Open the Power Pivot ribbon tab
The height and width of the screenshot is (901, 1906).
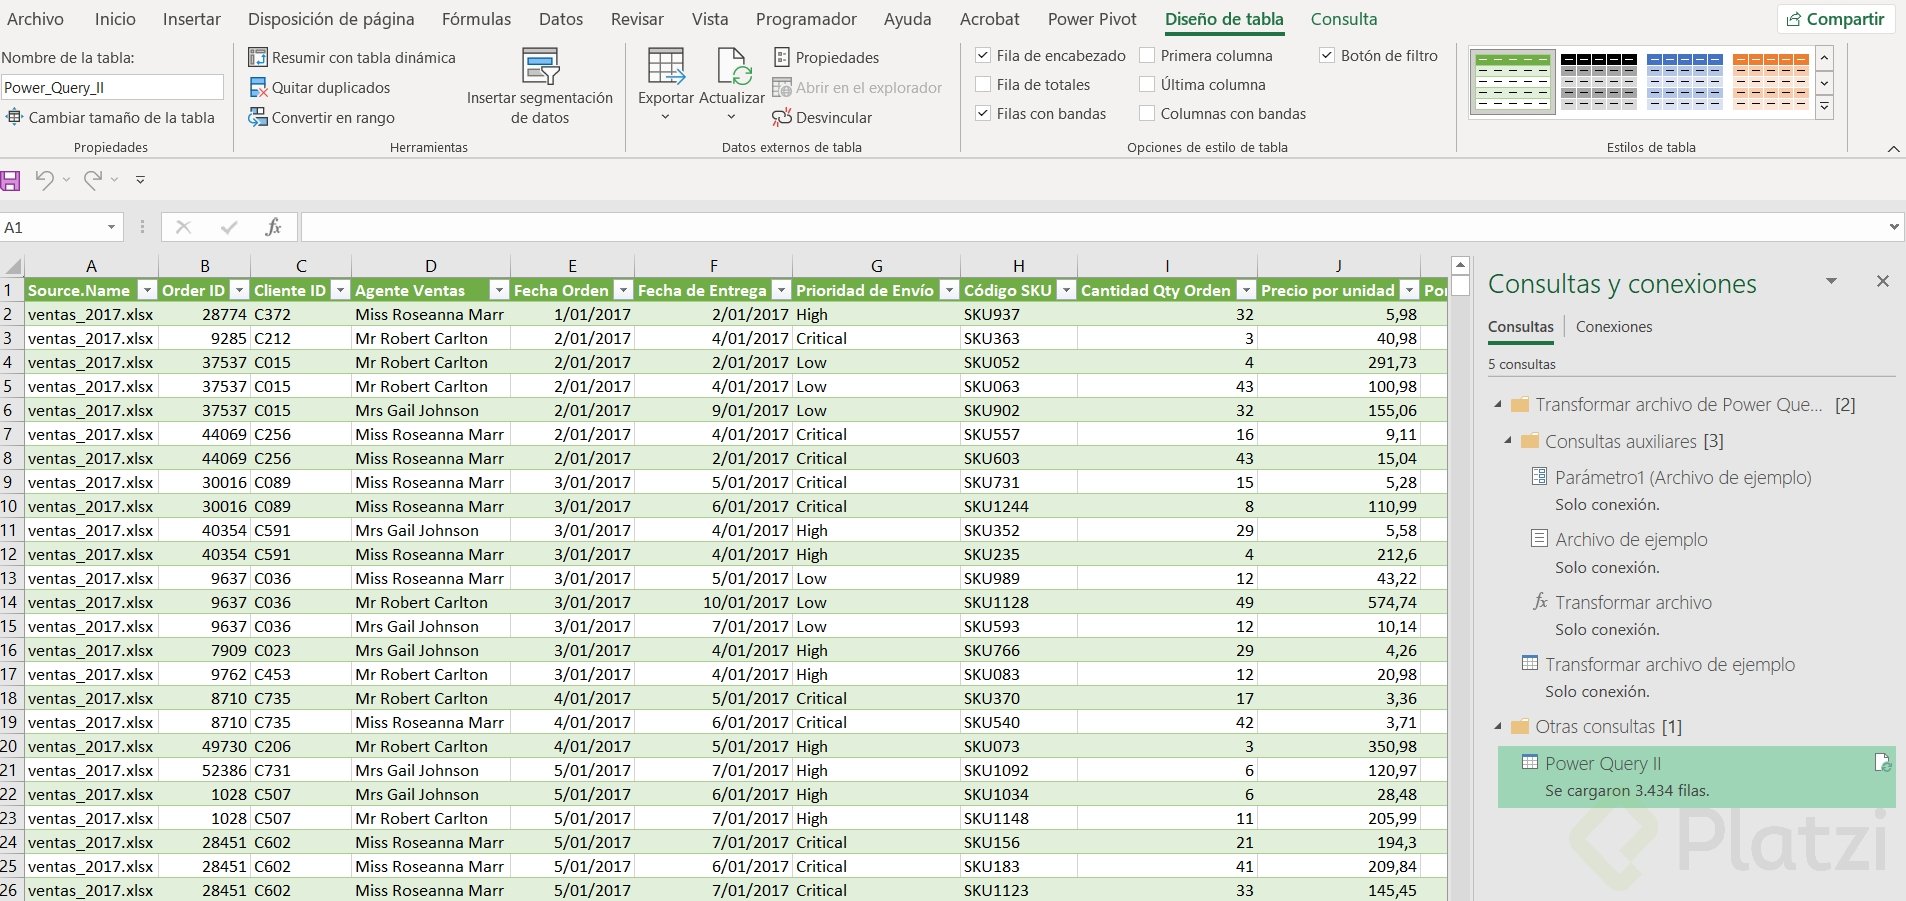pos(1092,19)
